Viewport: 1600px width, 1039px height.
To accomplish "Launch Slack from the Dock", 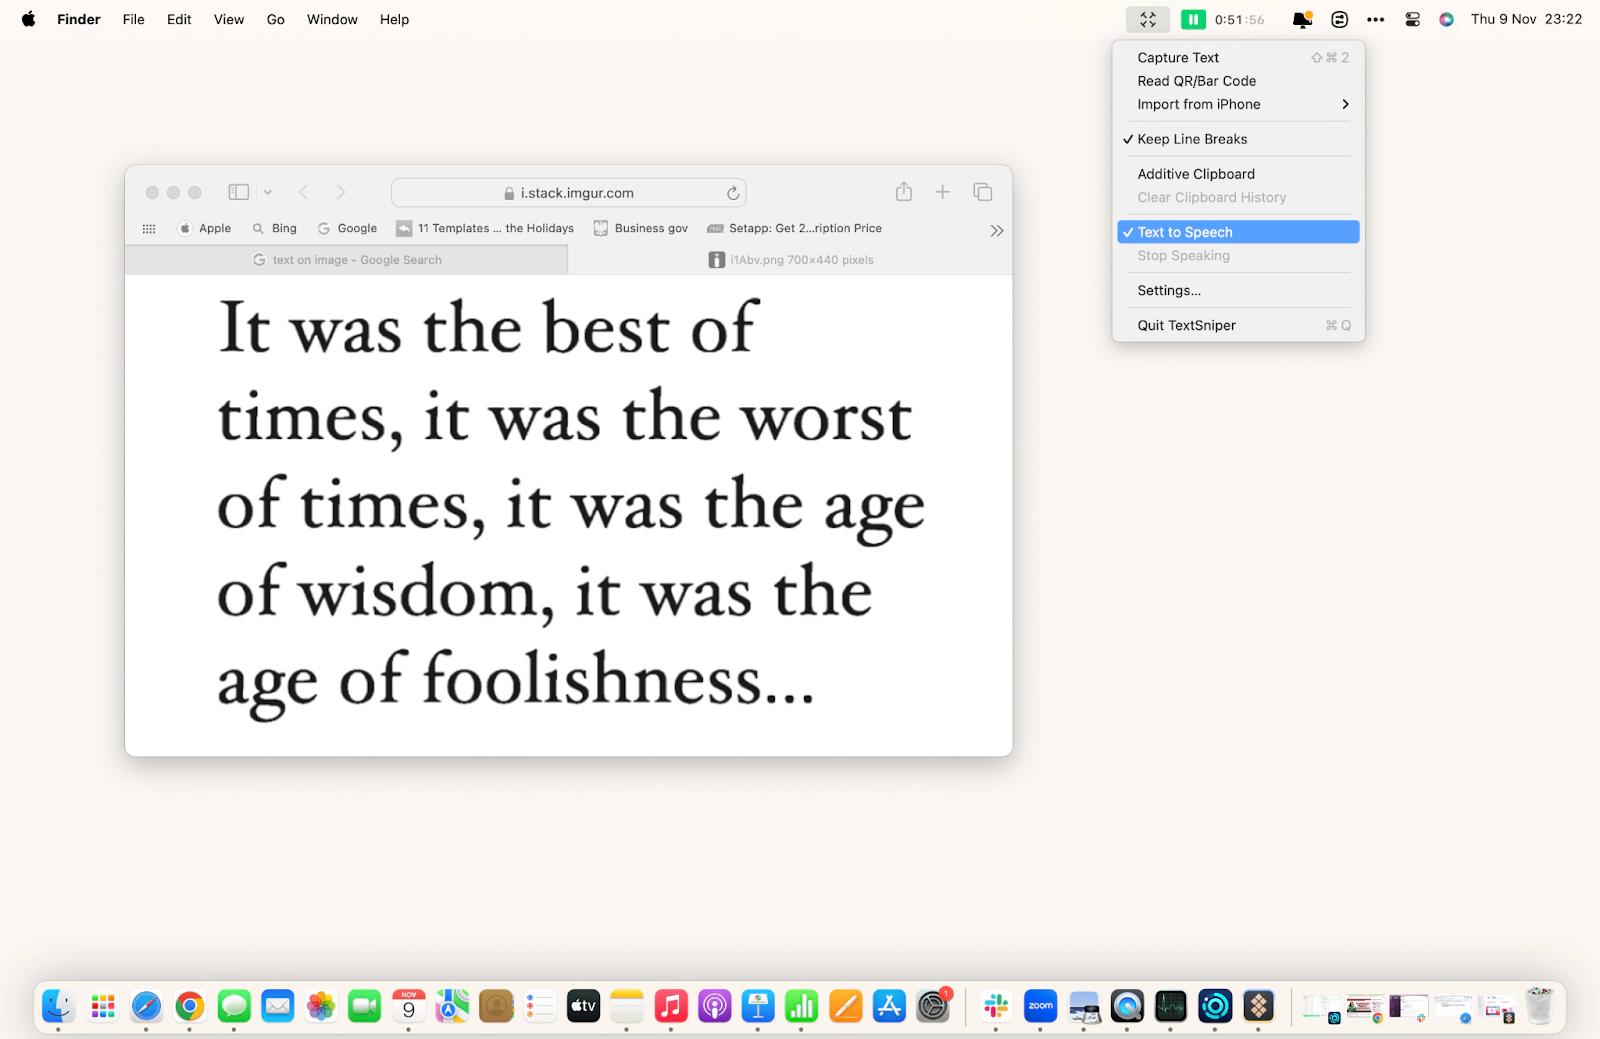I will coord(996,1006).
